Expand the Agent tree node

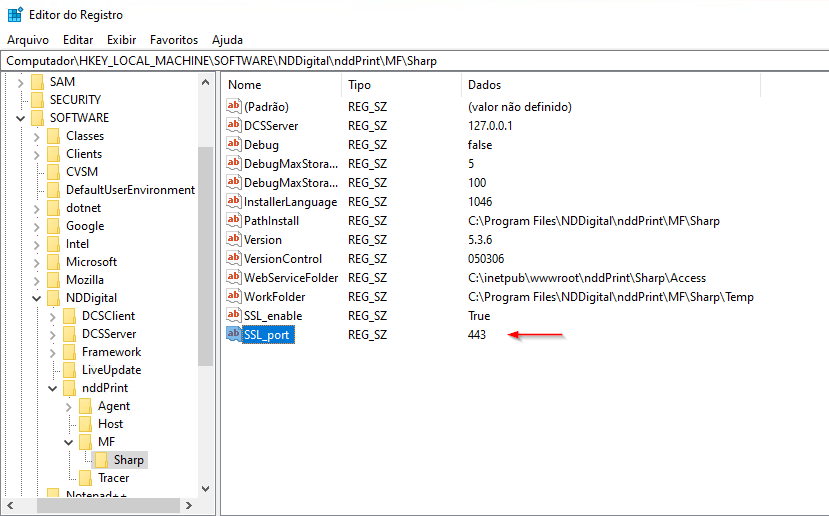click(69, 406)
